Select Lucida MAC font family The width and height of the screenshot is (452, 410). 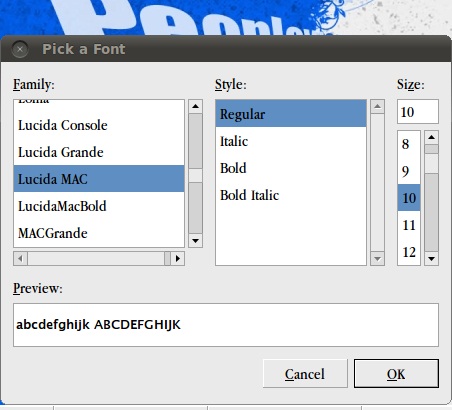pyautogui.click(x=99, y=179)
